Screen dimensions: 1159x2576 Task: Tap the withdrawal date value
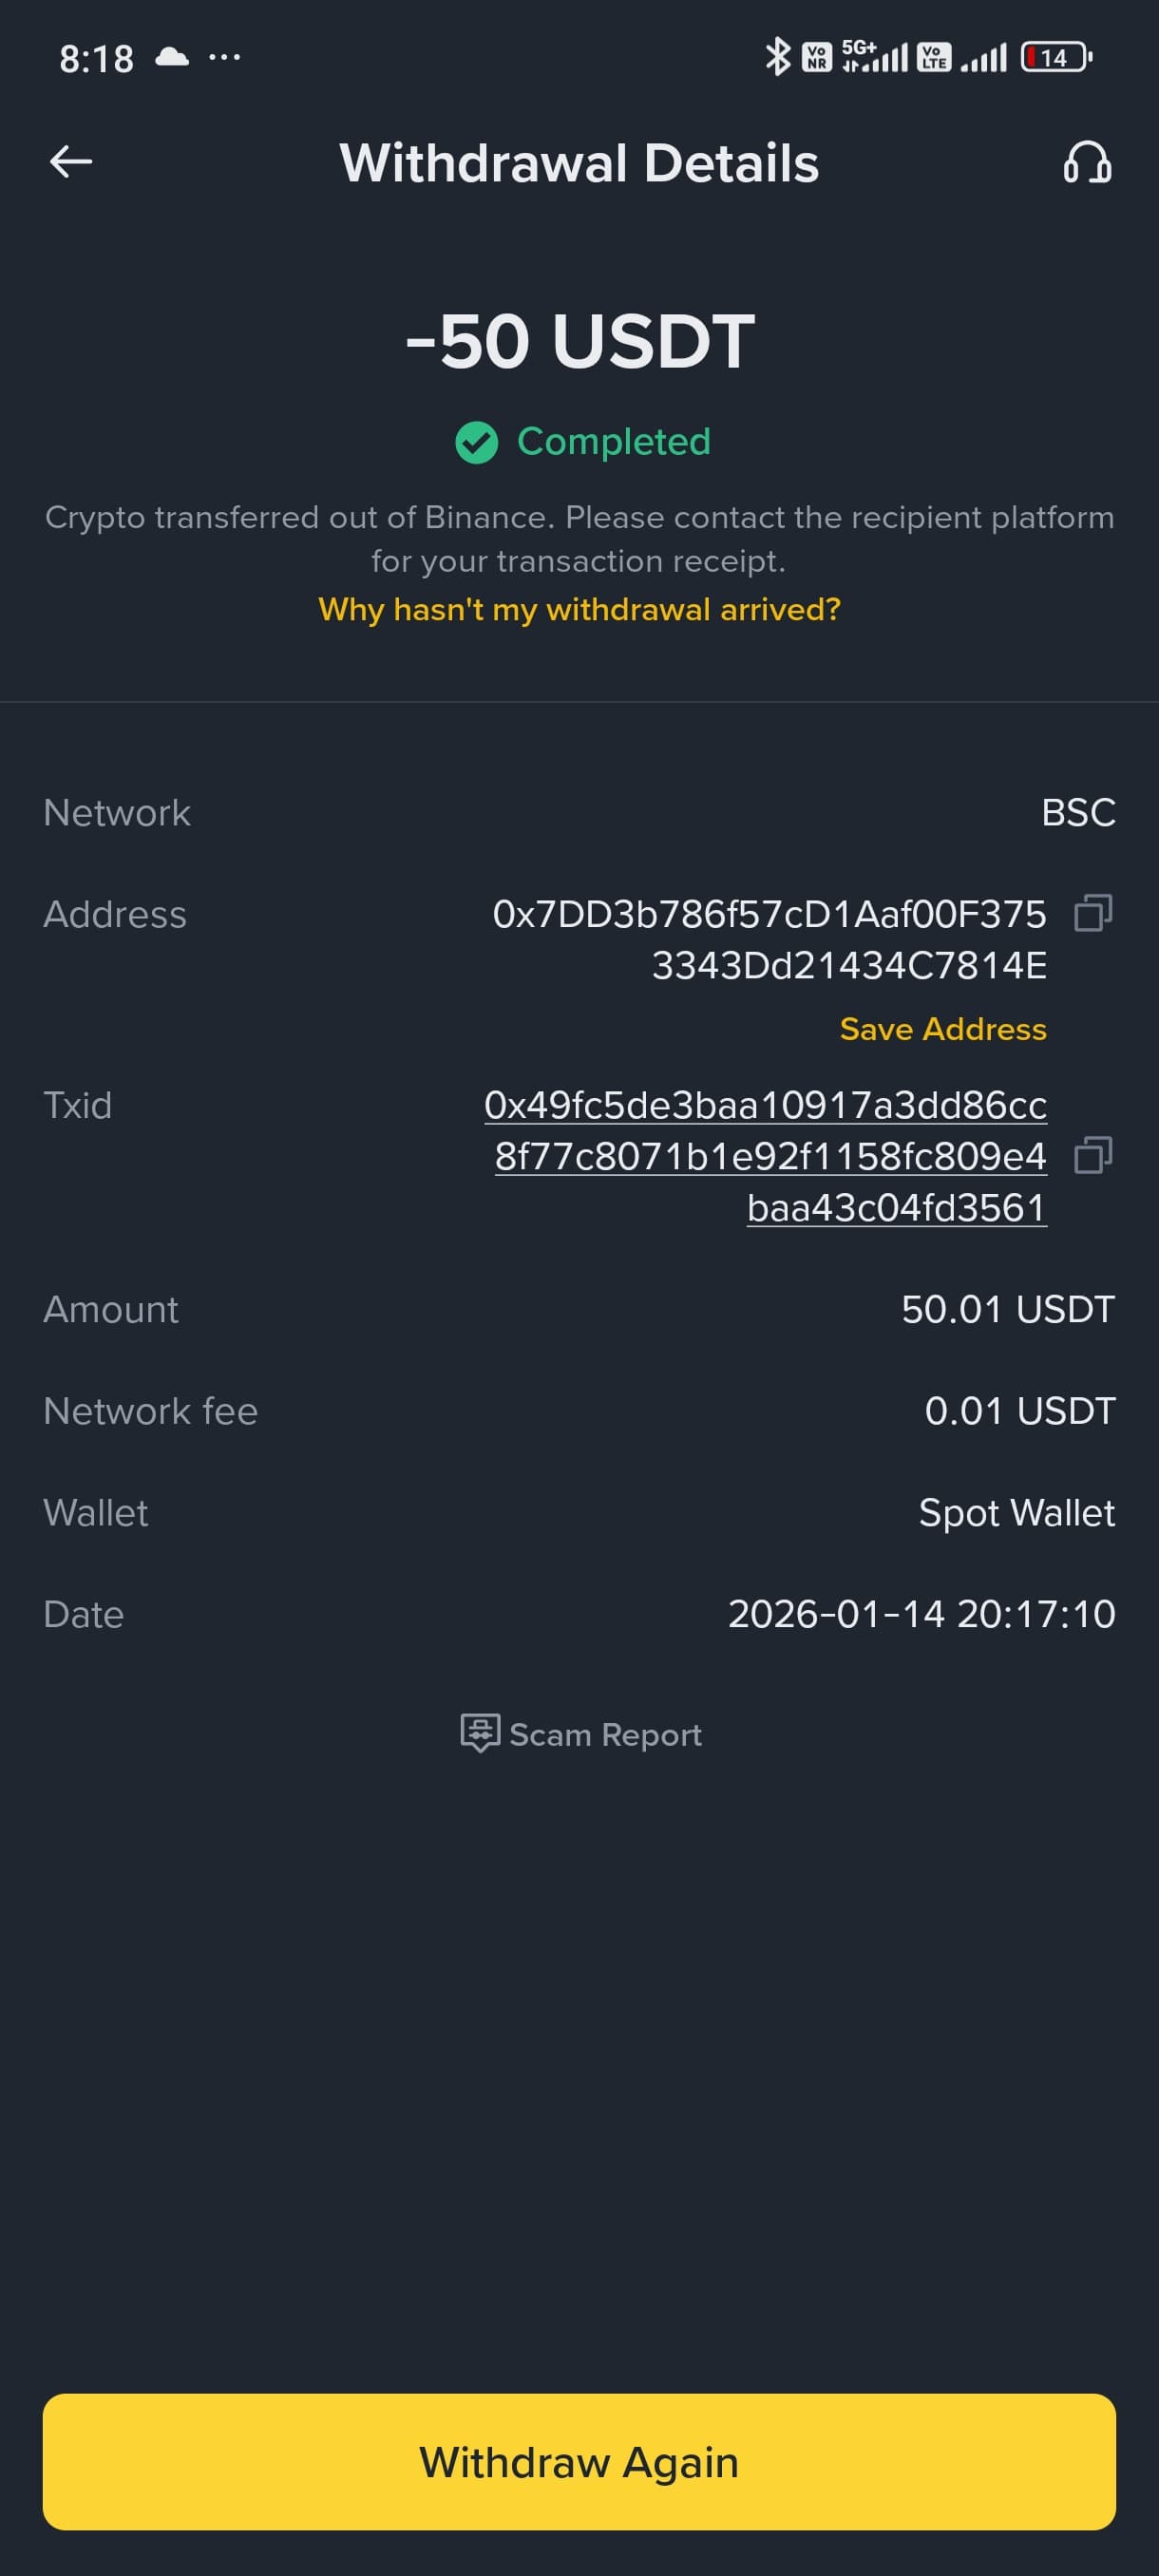tap(920, 1614)
